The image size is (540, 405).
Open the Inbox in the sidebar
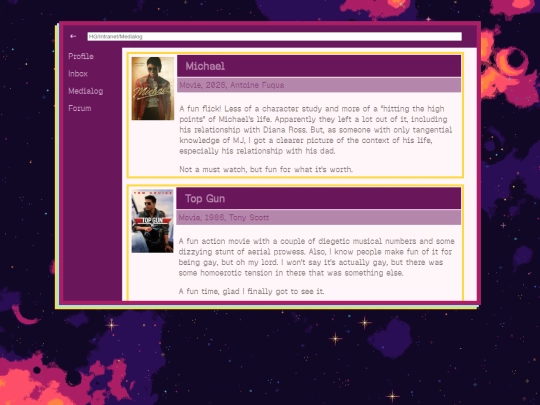78,74
